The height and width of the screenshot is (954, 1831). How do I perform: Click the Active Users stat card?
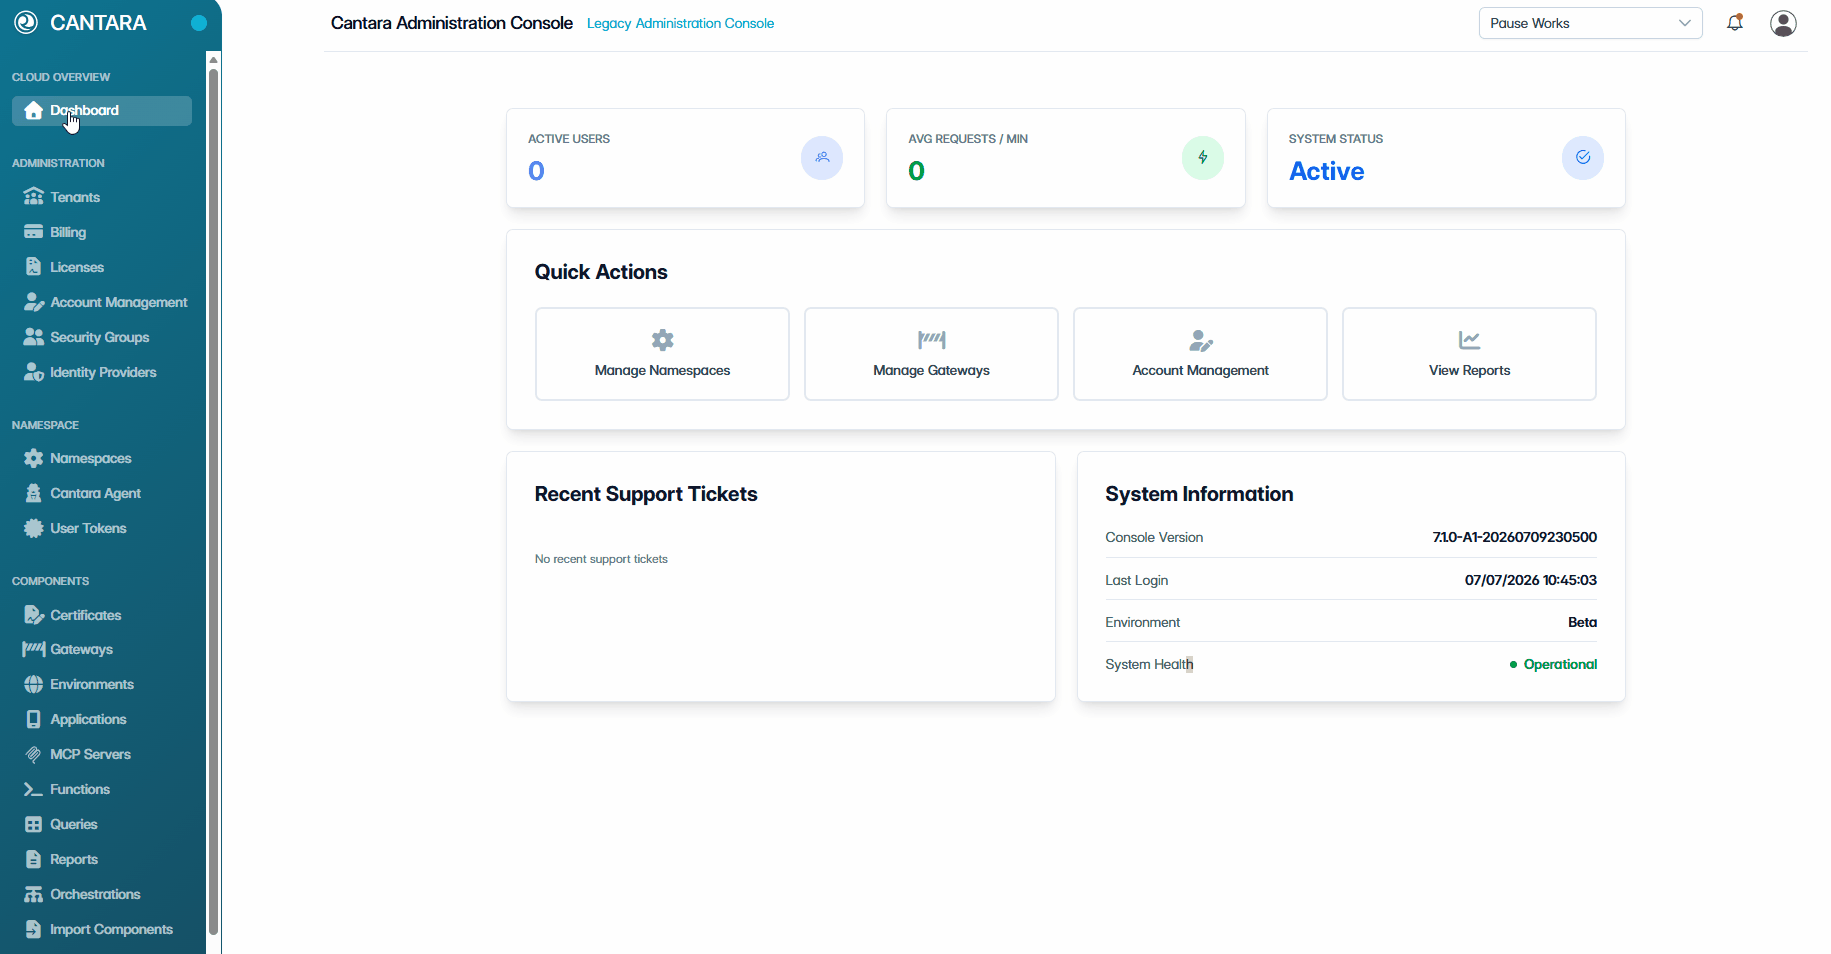click(x=685, y=158)
